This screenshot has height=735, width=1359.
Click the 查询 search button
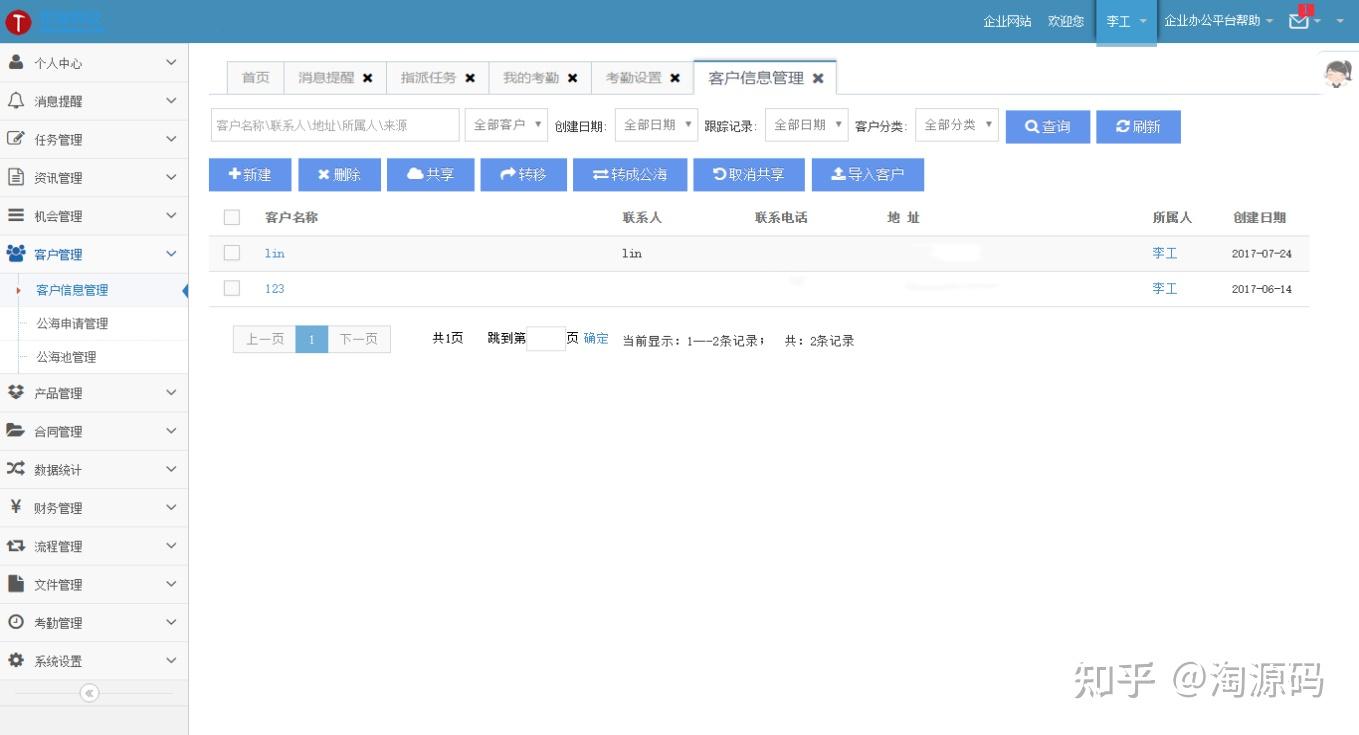click(1048, 126)
